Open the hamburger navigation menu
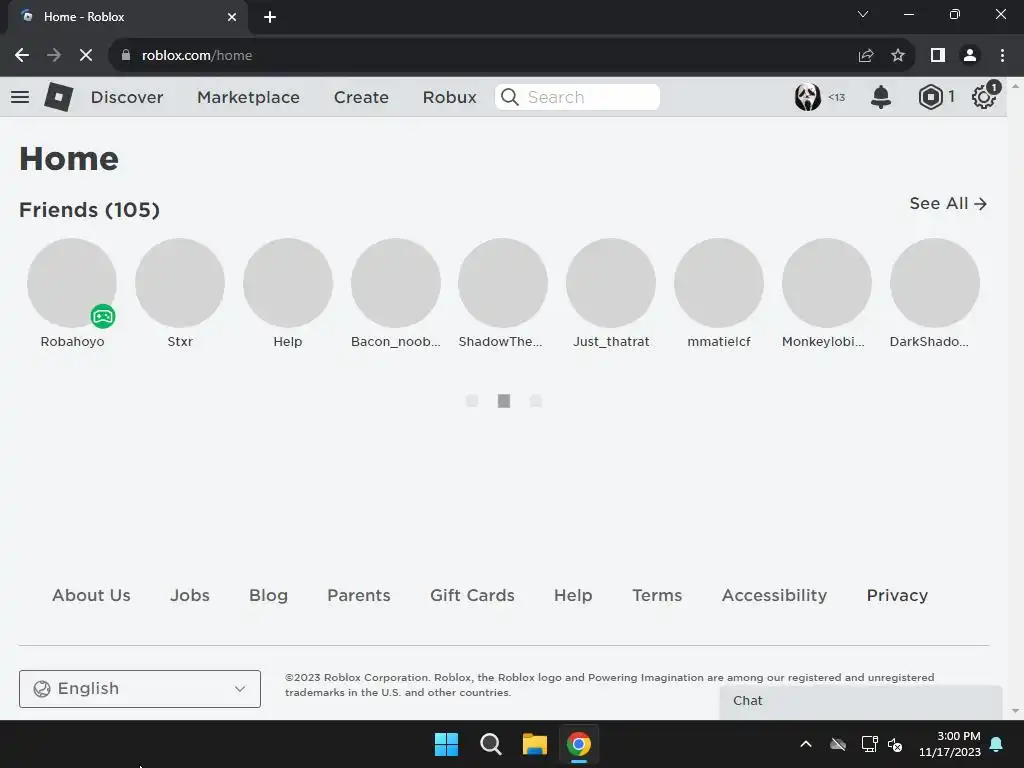The height and width of the screenshot is (768, 1024). [20, 97]
